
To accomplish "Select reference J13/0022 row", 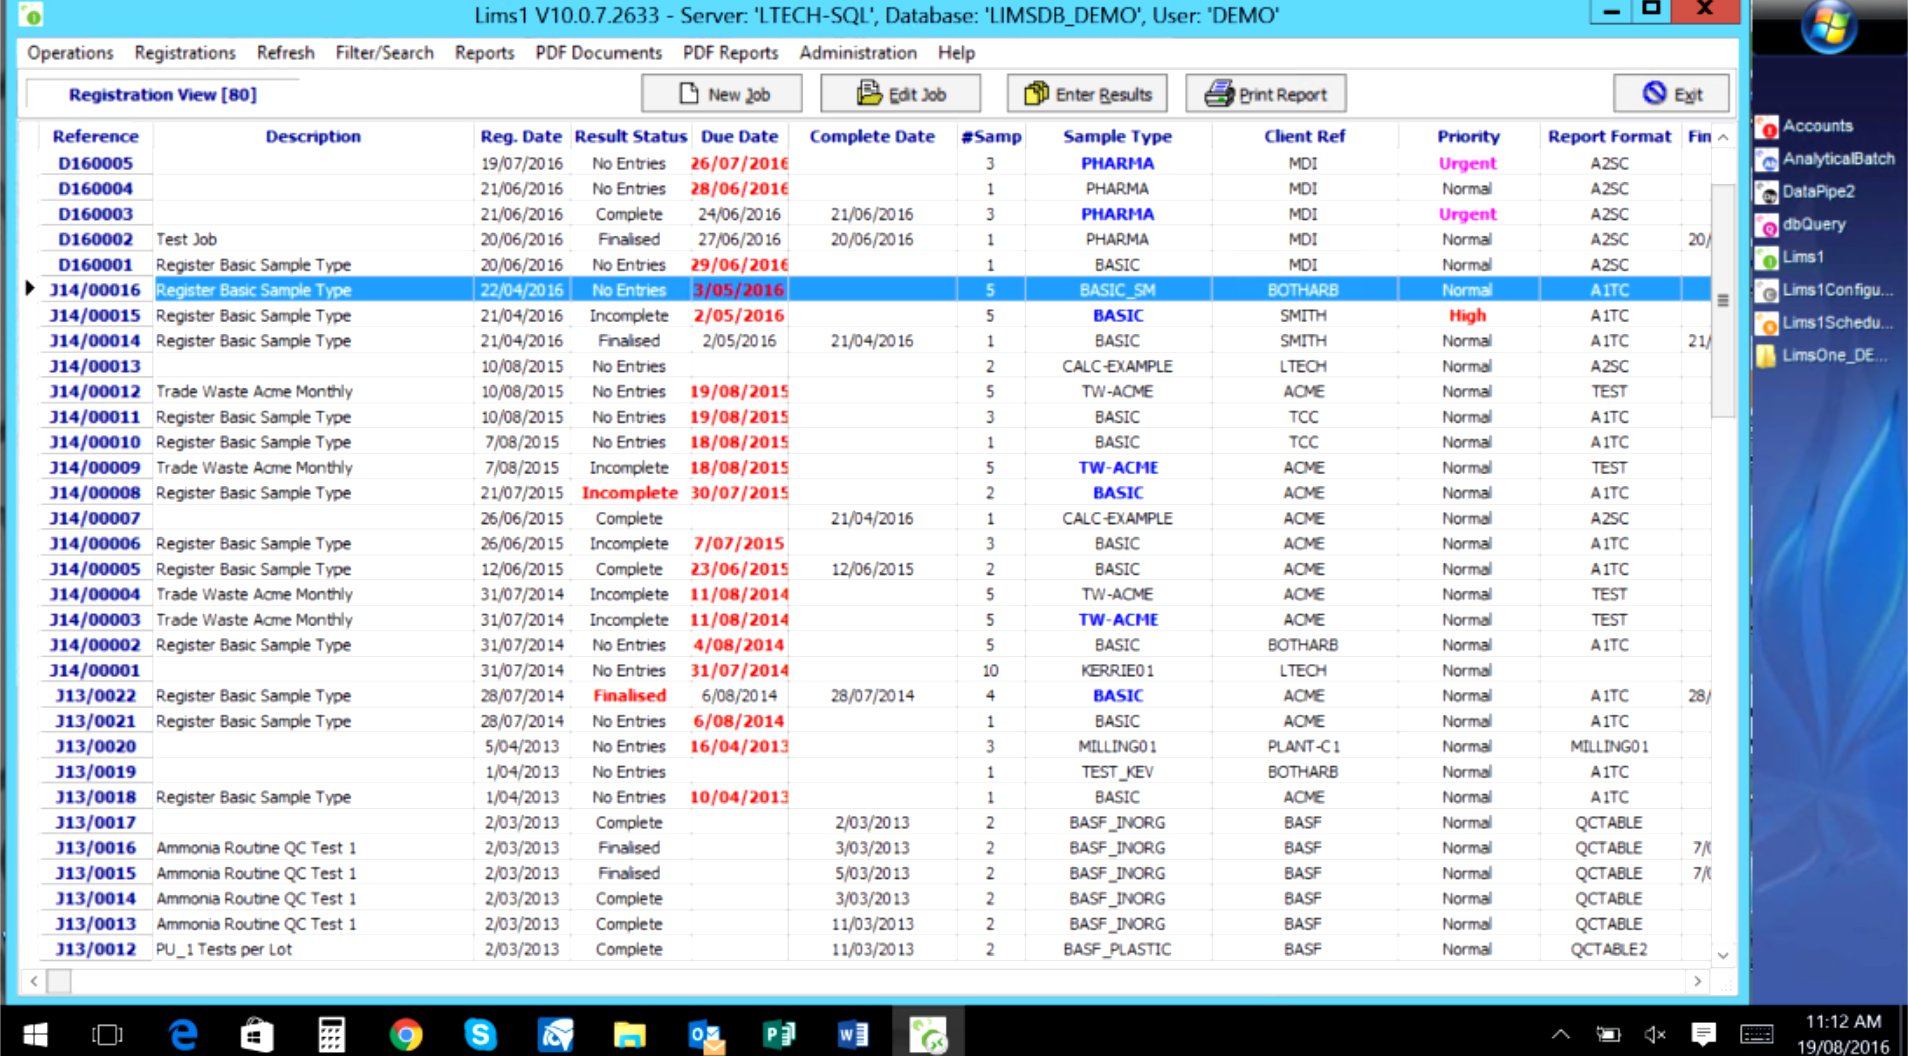I will 875,695.
